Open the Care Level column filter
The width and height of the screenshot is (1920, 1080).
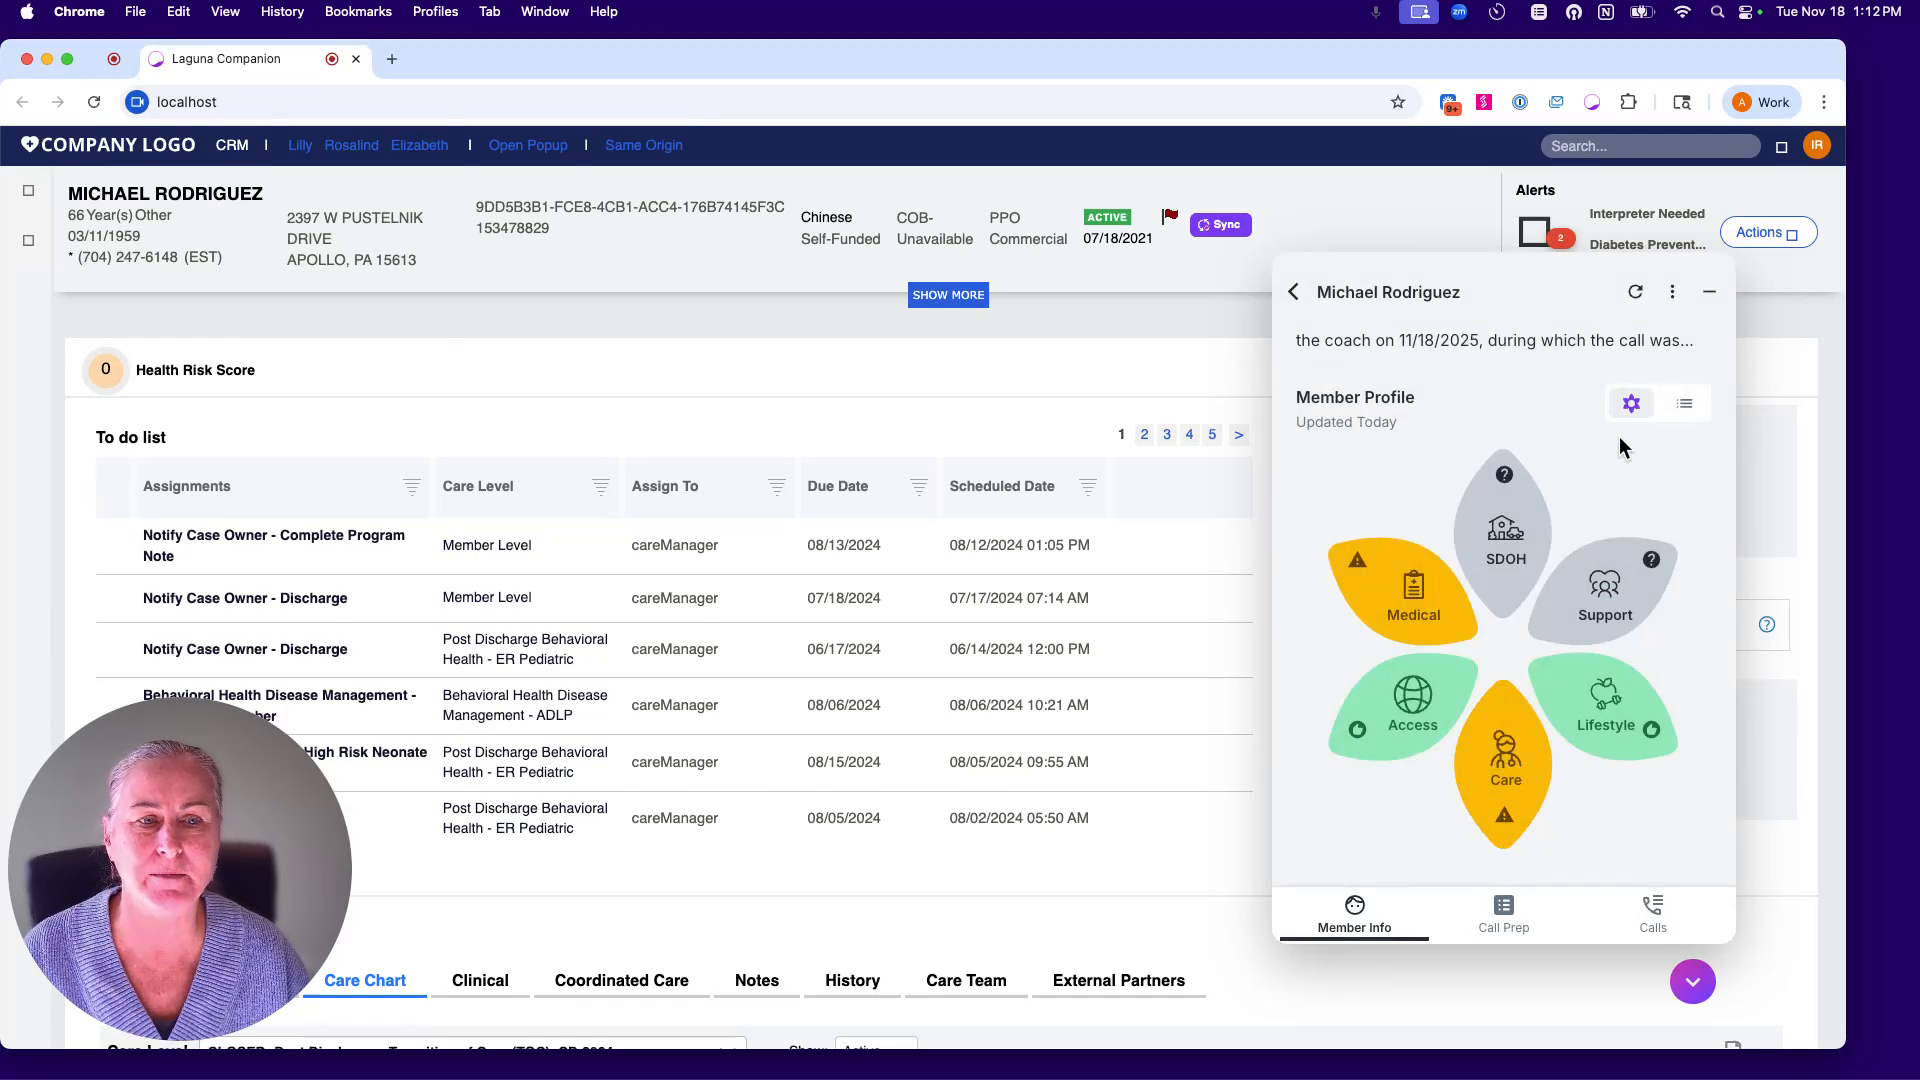pyautogui.click(x=601, y=488)
